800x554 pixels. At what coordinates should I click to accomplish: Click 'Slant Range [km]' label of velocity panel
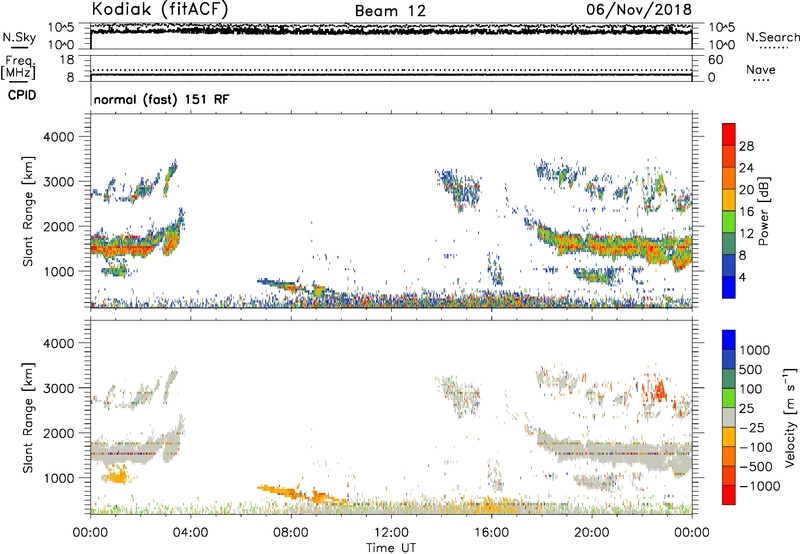point(28,417)
